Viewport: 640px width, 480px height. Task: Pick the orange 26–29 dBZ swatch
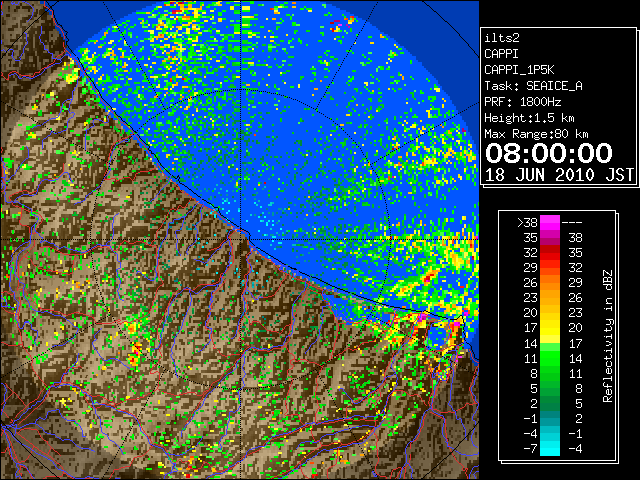(x=550, y=283)
